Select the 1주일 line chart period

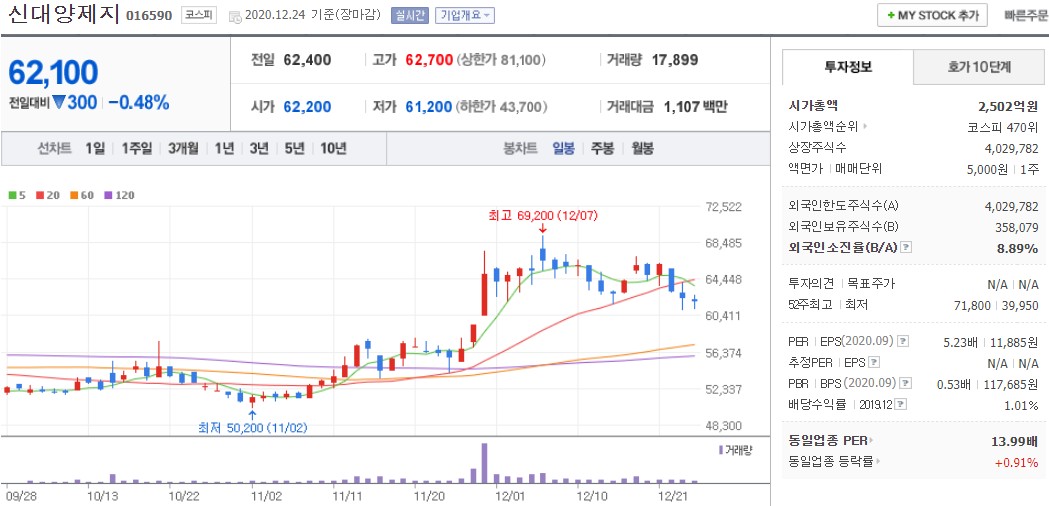[137, 149]
